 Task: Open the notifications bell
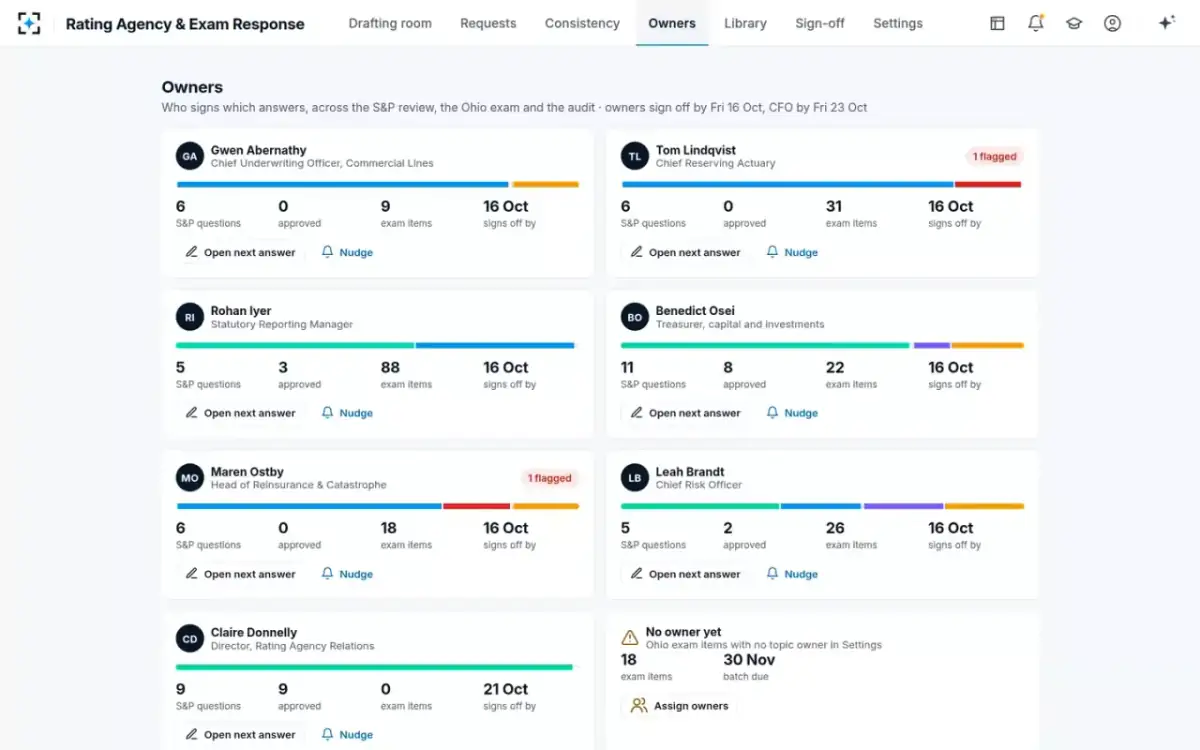1036,23
